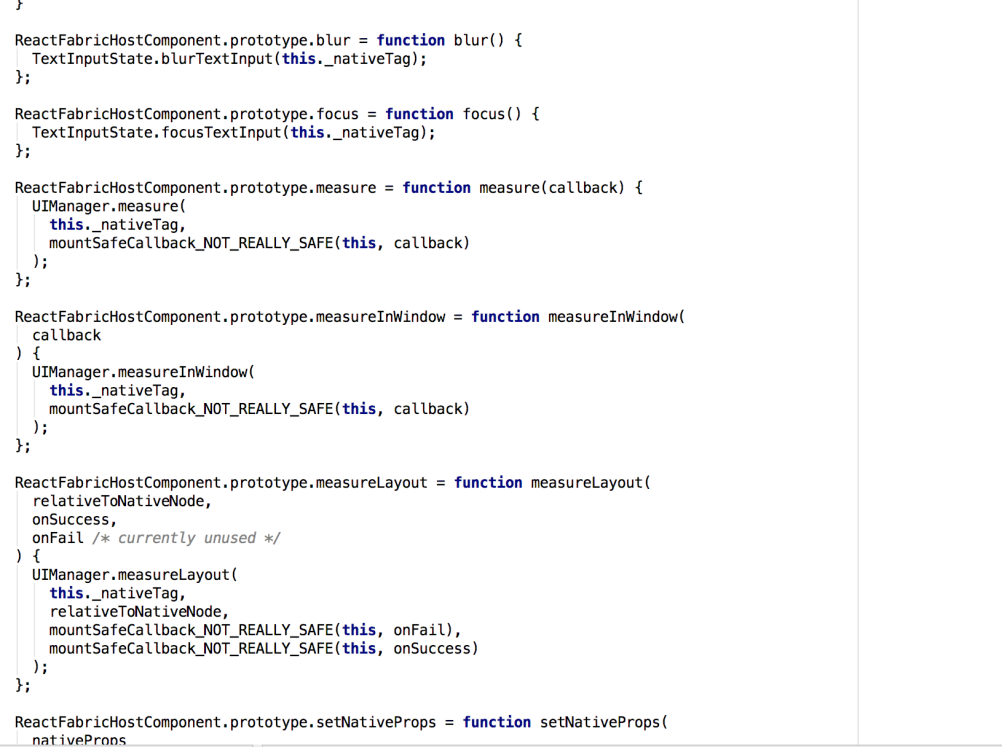Click 'TextInputState.focusTextInput' call
The height and width of the screenshot is (747, 1002).
[233, 132]
